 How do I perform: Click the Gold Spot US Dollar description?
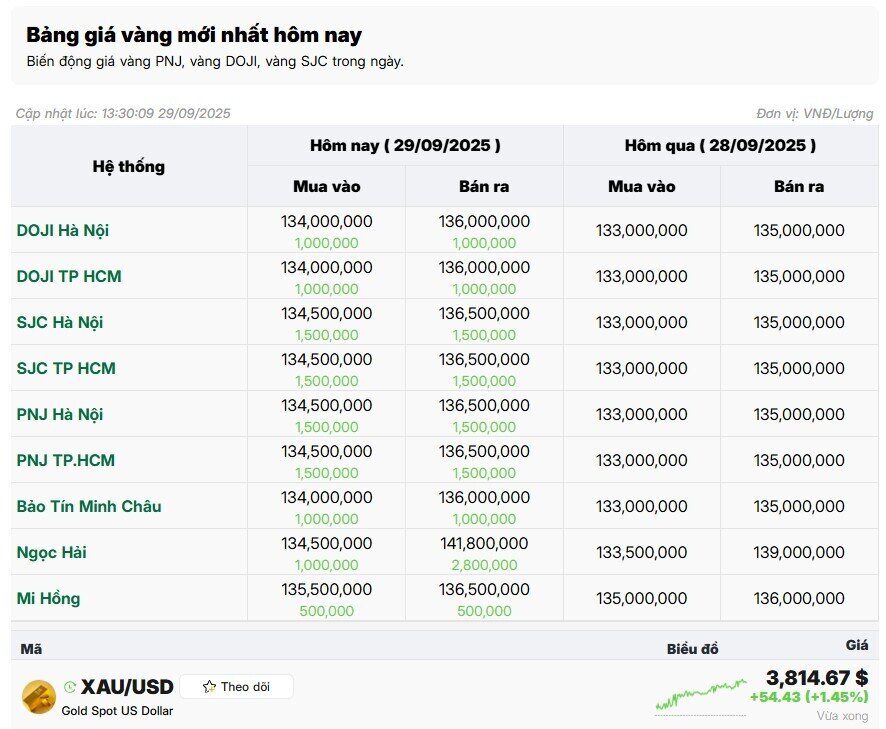click(x=117, y=711)
